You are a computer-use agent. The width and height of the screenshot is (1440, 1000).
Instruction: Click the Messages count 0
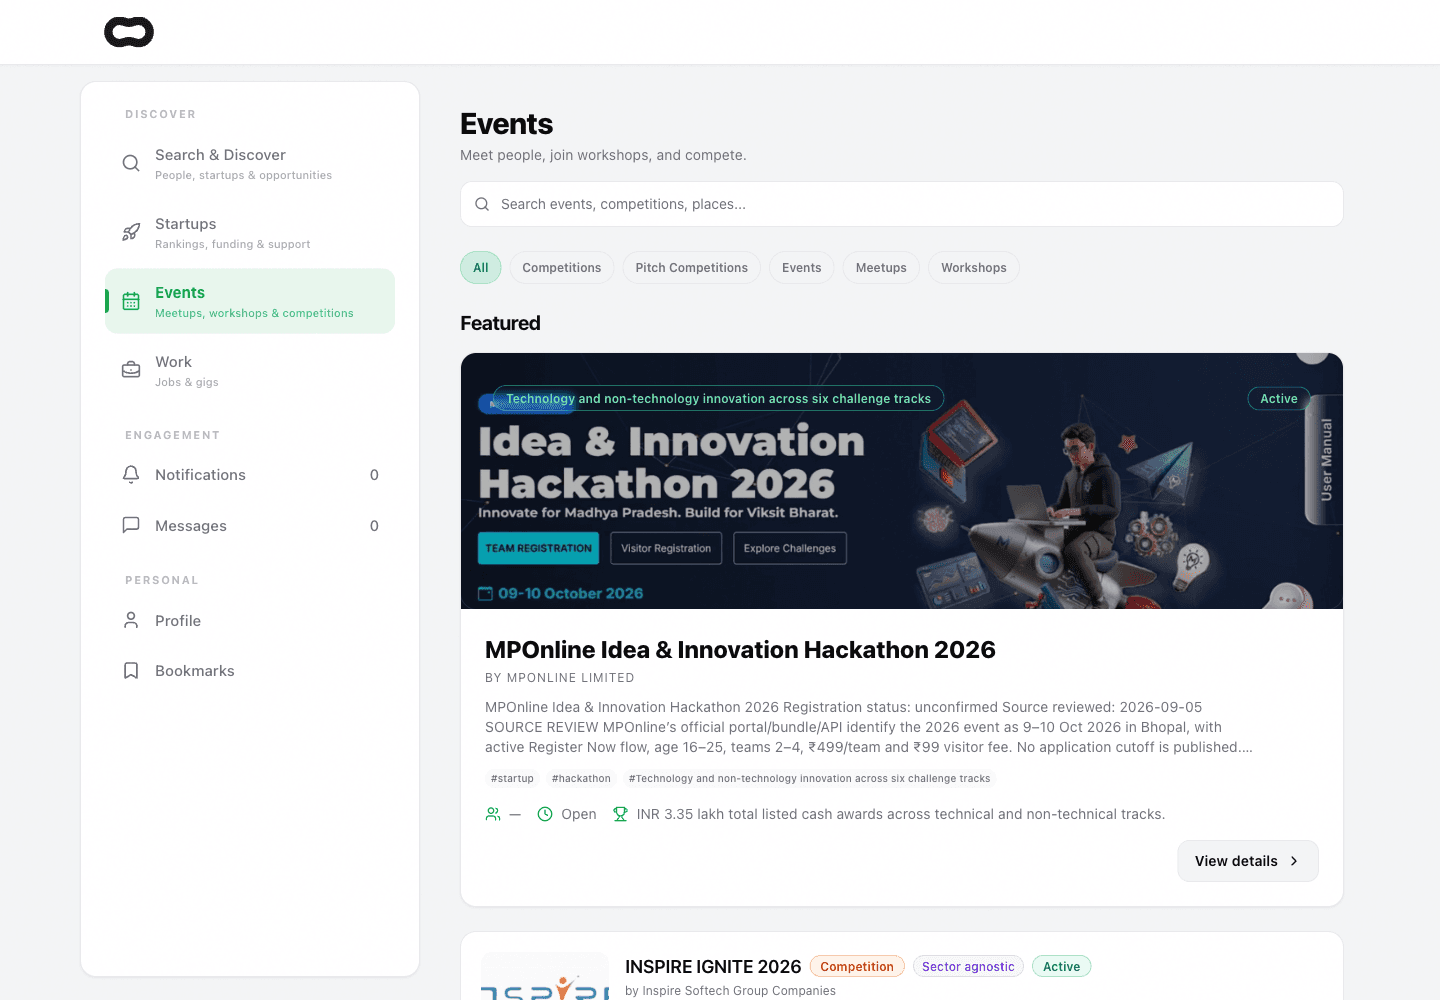374,526
